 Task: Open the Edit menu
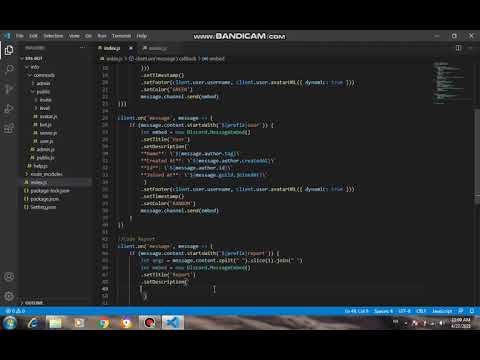(x=33, y=36)
